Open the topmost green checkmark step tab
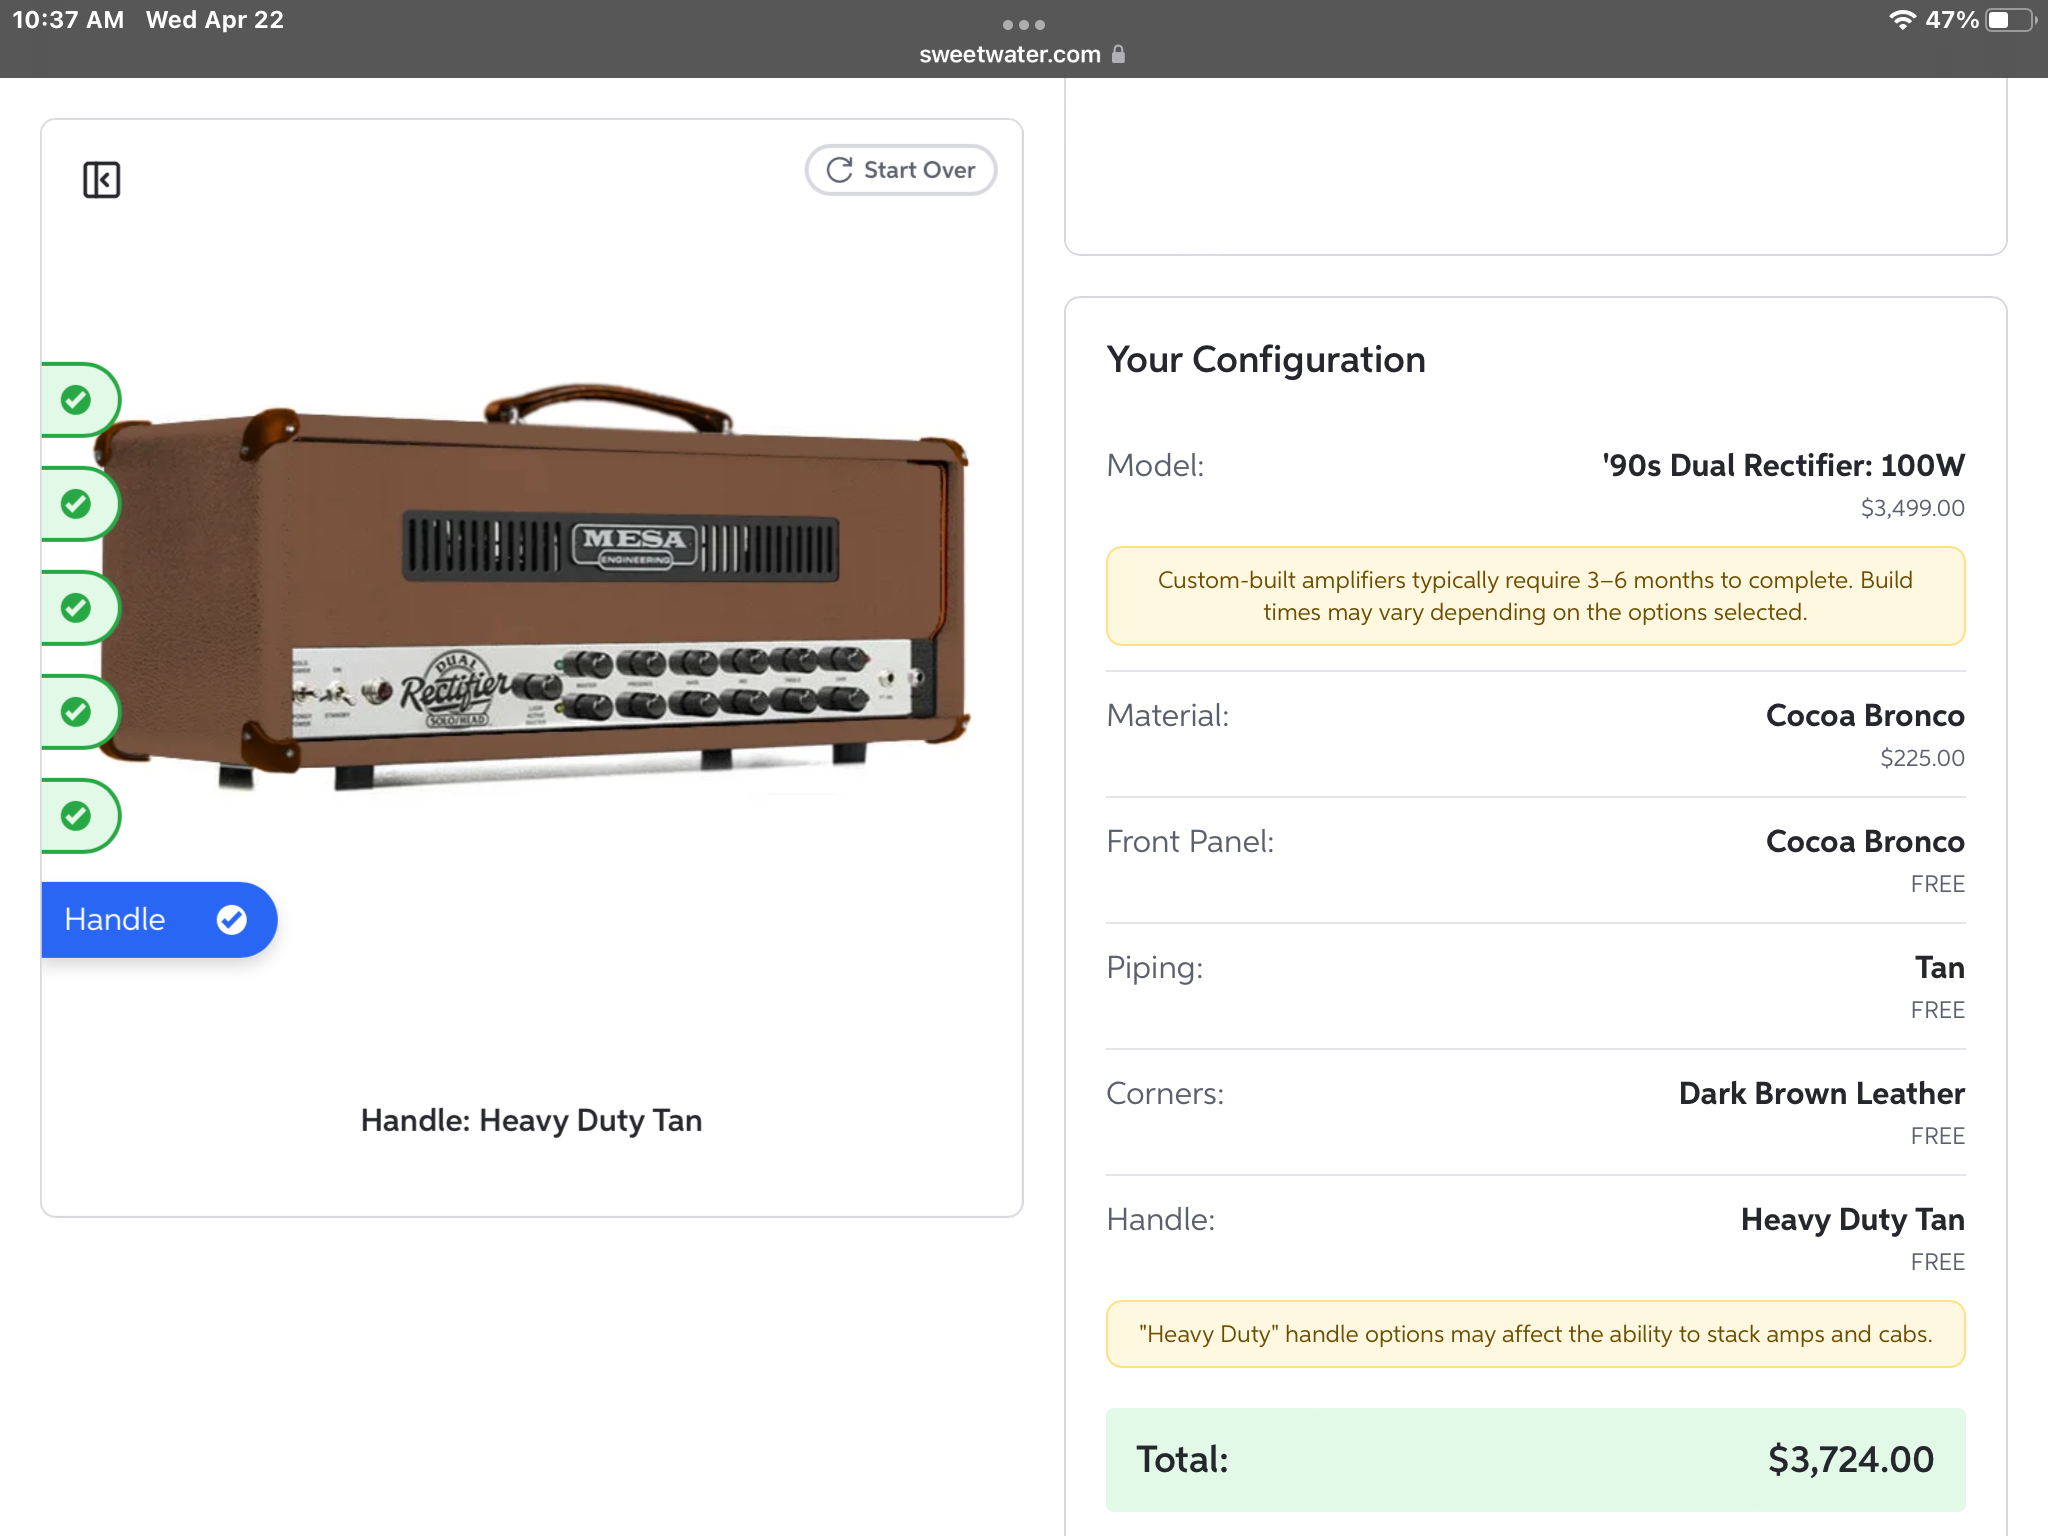The width and height of the screenshot is (2048, 1536). coord(77,400)
